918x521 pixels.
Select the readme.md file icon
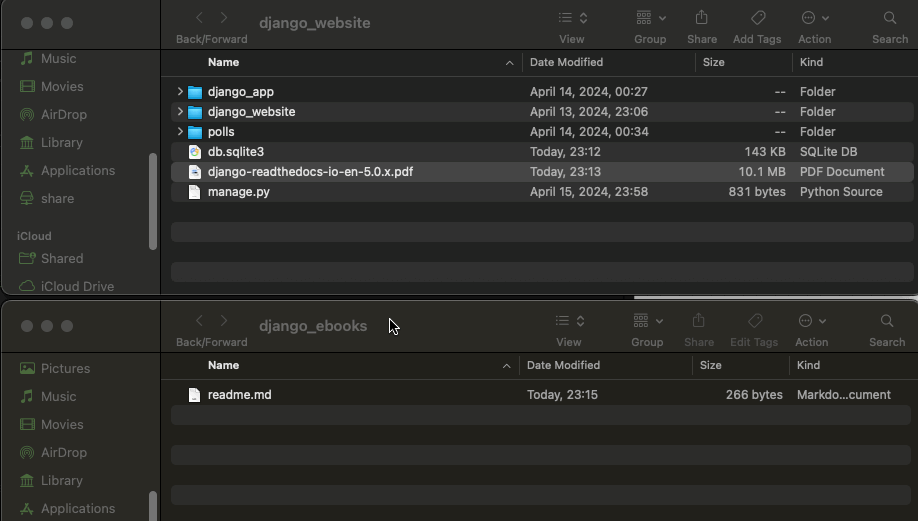[x=194, y=395]
